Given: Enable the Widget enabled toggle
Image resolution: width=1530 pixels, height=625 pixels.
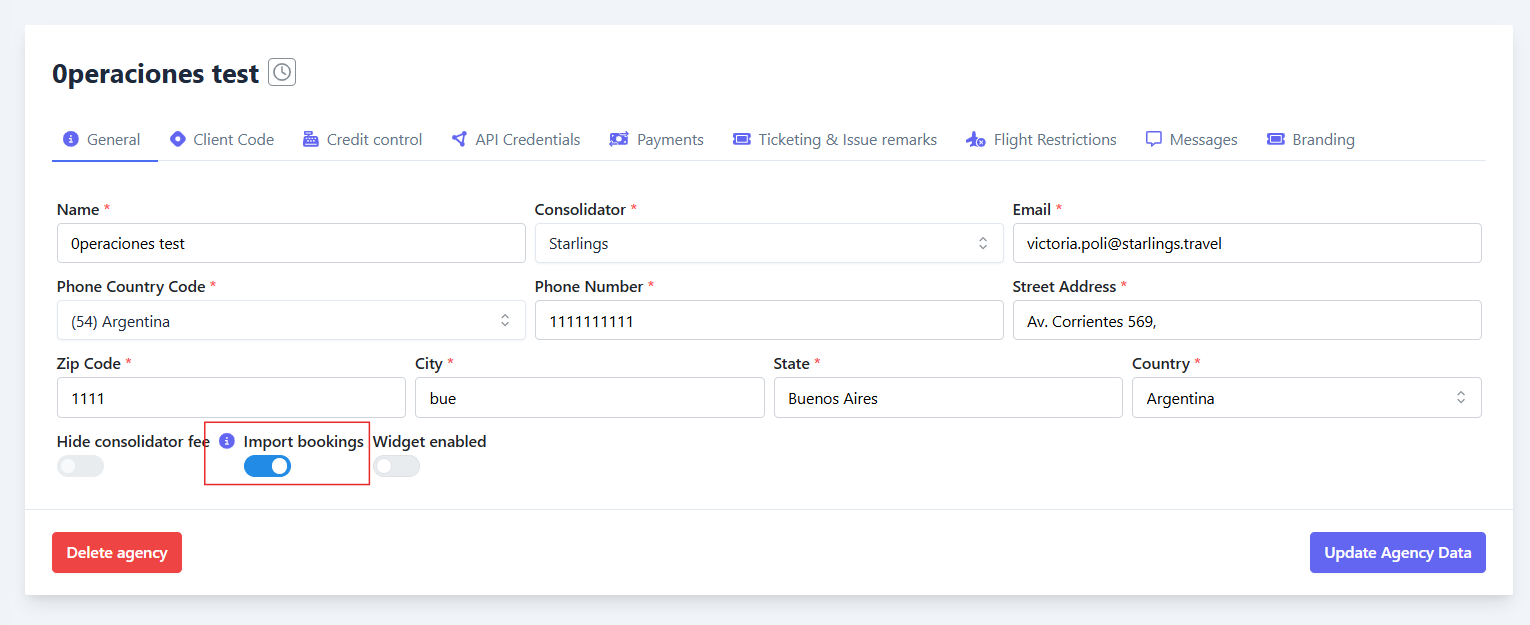Looking at the screenshot, I should [396, 466].
